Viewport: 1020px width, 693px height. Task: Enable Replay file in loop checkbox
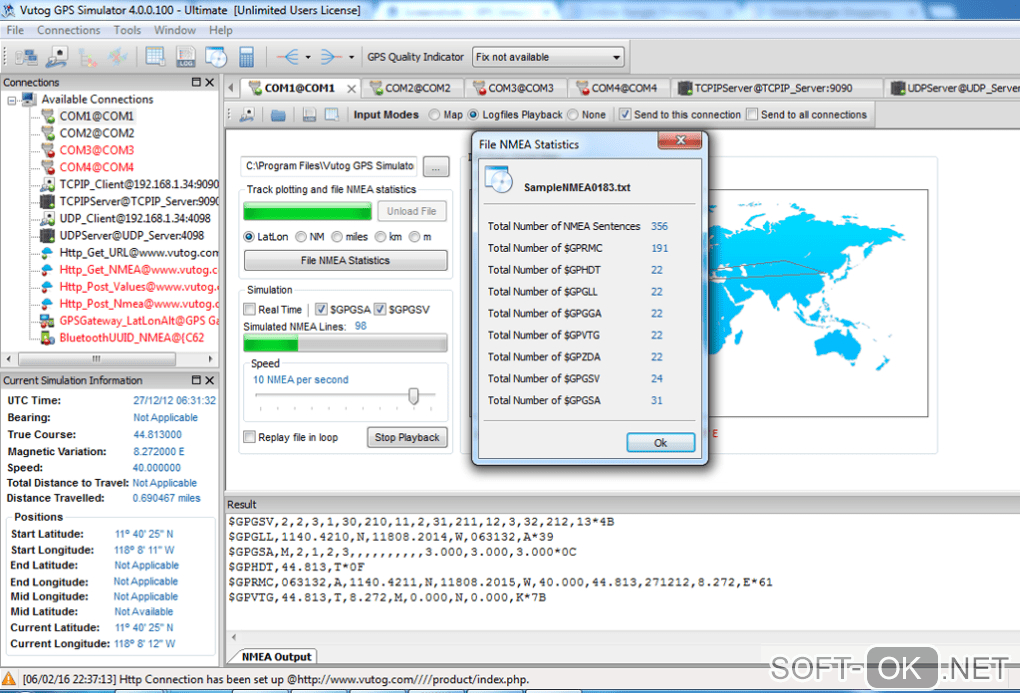click(249, 437)
